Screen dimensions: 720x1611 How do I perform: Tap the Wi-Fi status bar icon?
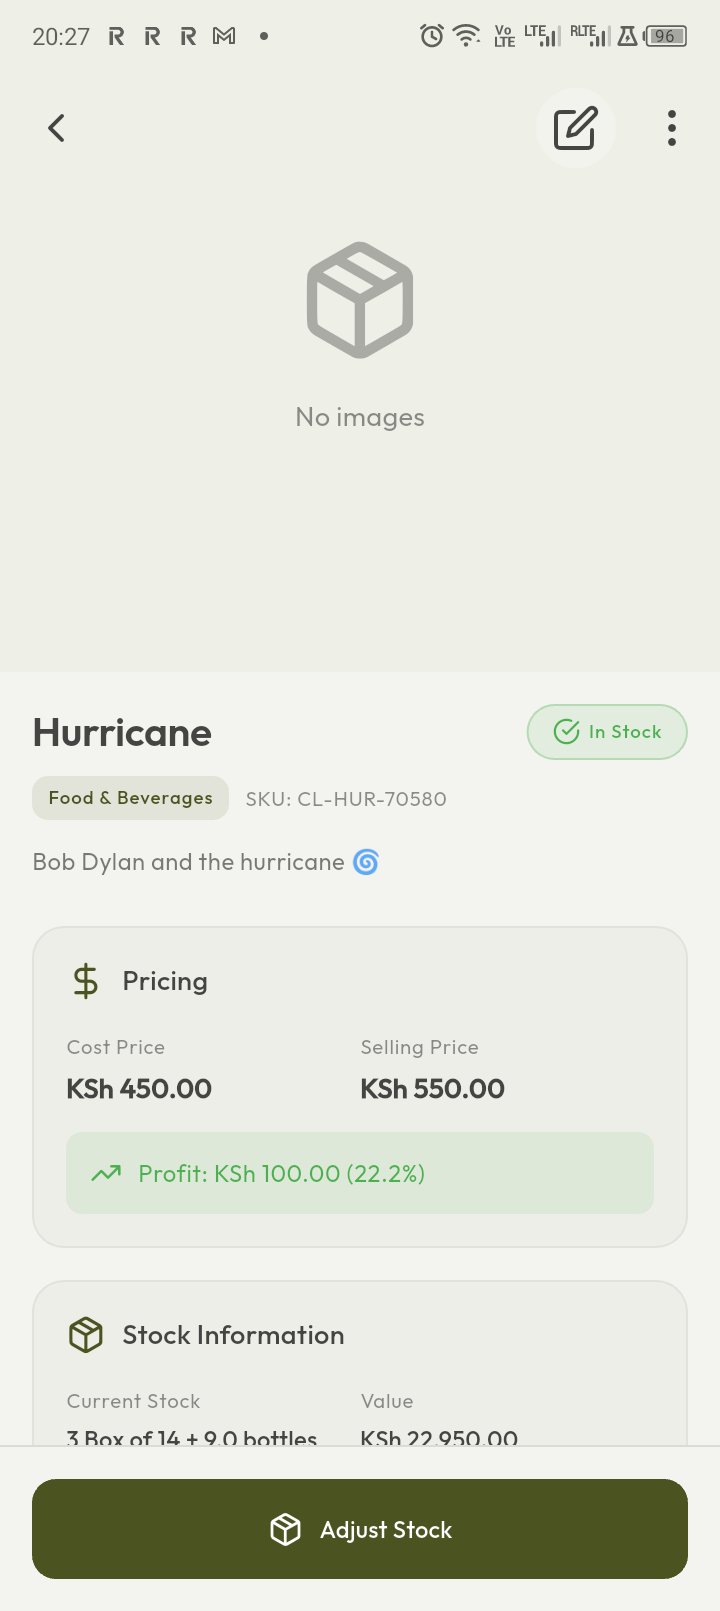[466, 36]
